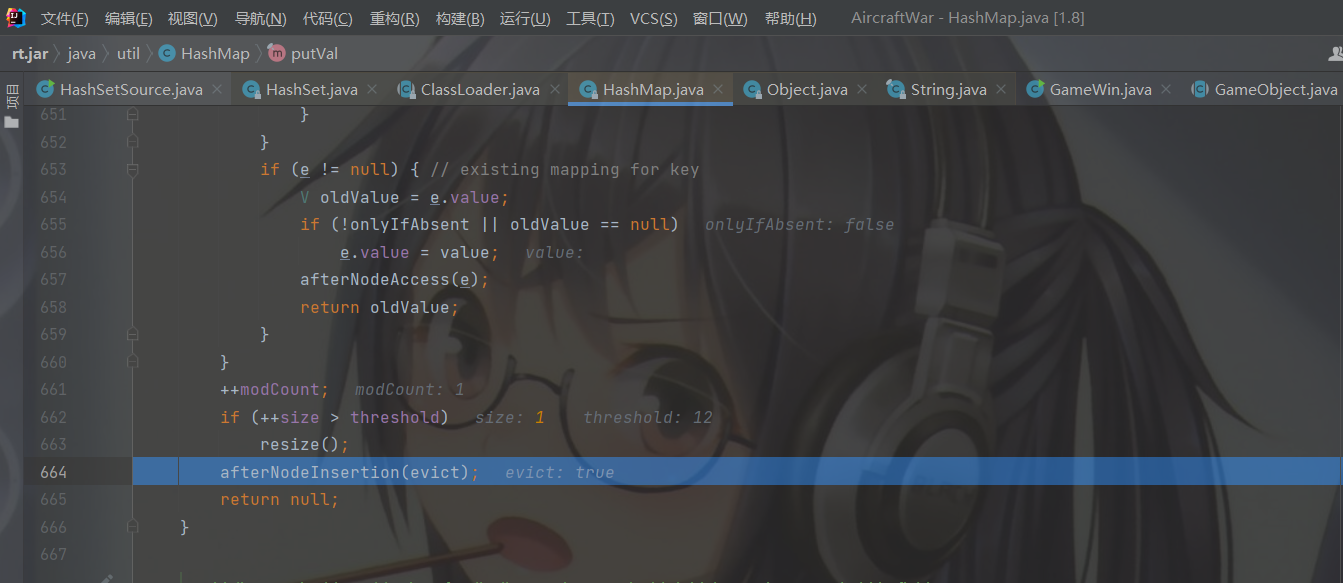This screenshot has width=1343, height=583.
Task: Switch to the HashSetSource.java tab
Action: point(131,89)
